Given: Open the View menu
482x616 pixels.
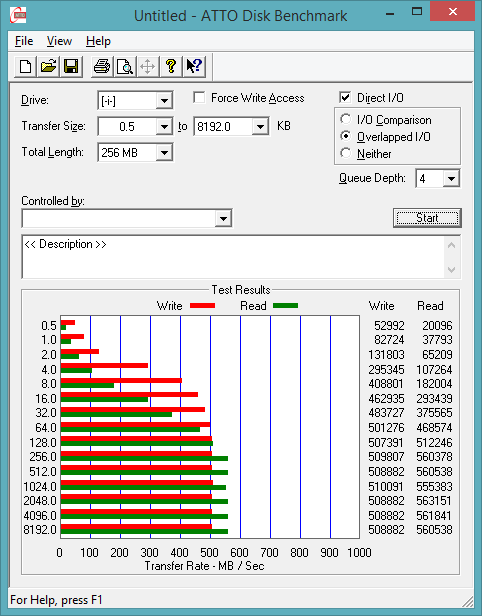Looking at the screenshot, I should [59, 41].
